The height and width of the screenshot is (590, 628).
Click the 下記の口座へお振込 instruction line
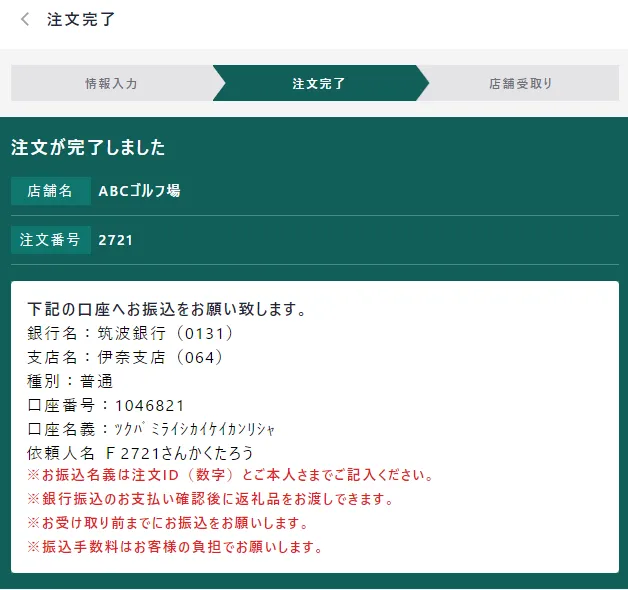click(166, 309)
